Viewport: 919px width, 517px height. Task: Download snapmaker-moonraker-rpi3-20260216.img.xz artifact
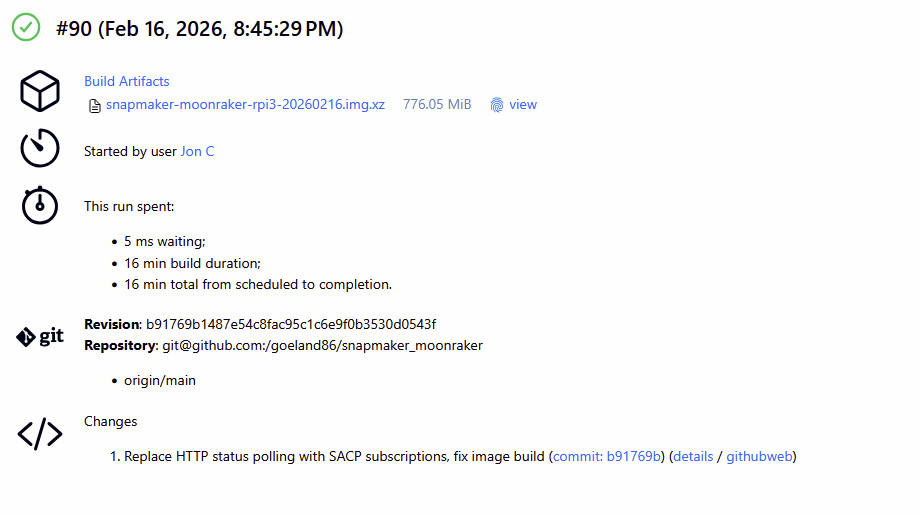point(245,104)
